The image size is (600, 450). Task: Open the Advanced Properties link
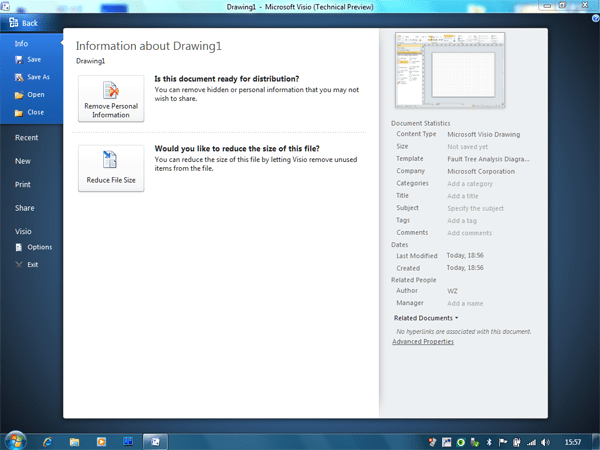click(423, 342)
